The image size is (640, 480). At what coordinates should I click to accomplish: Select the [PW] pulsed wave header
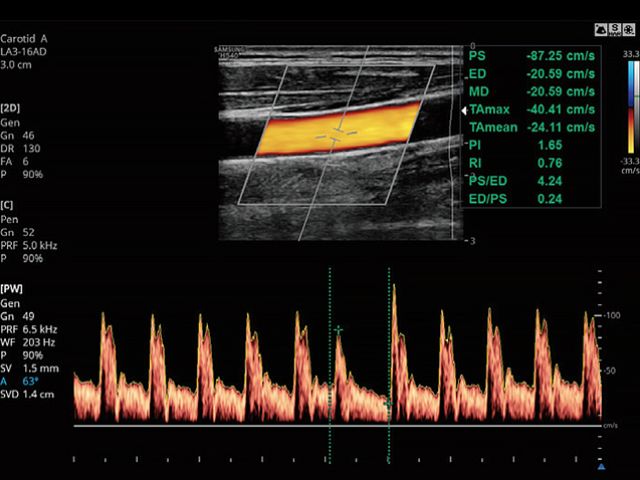13,288
